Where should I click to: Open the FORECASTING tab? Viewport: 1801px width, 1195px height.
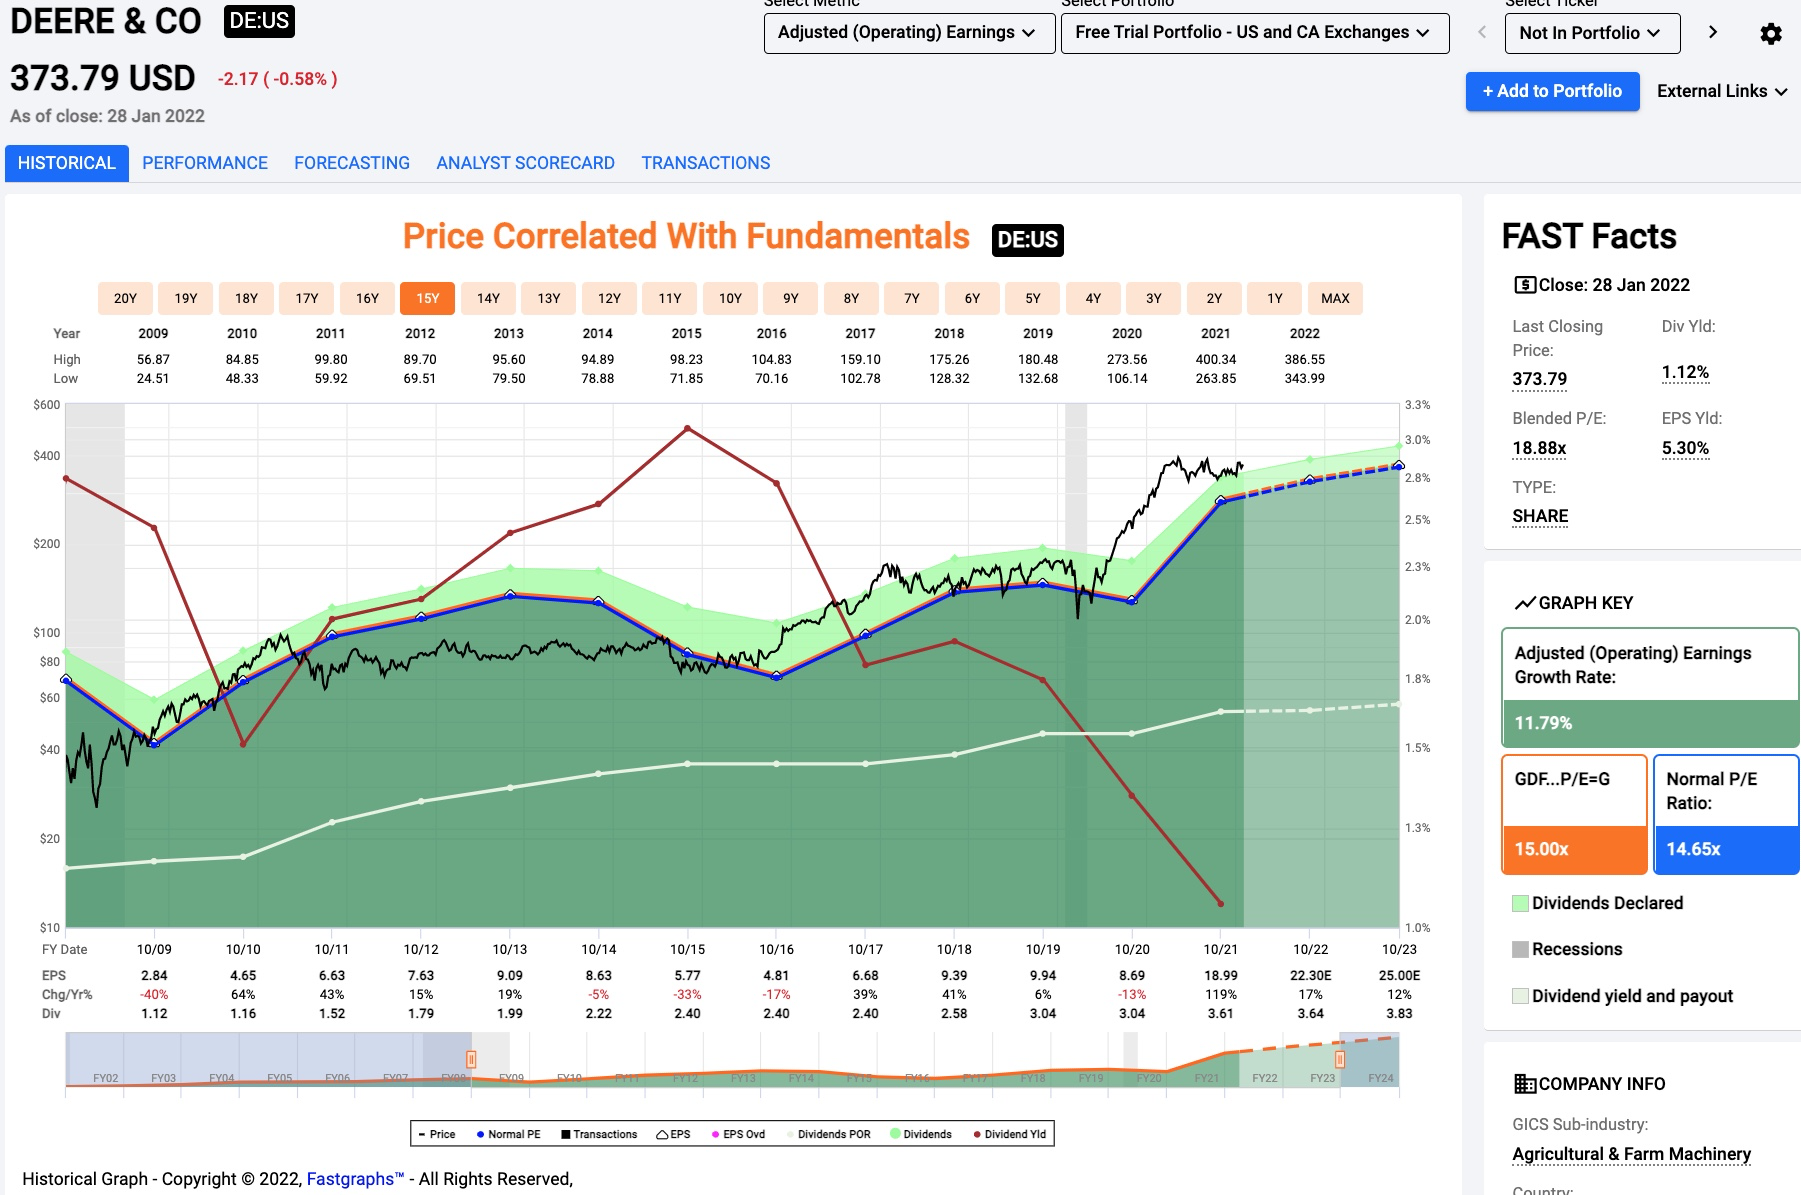point(352,163)
